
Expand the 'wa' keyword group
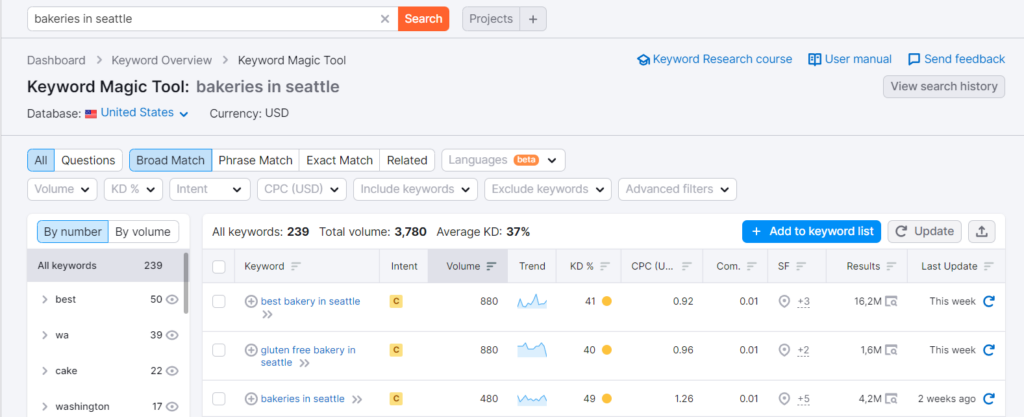pyautogui.click(x=45, y=335)
